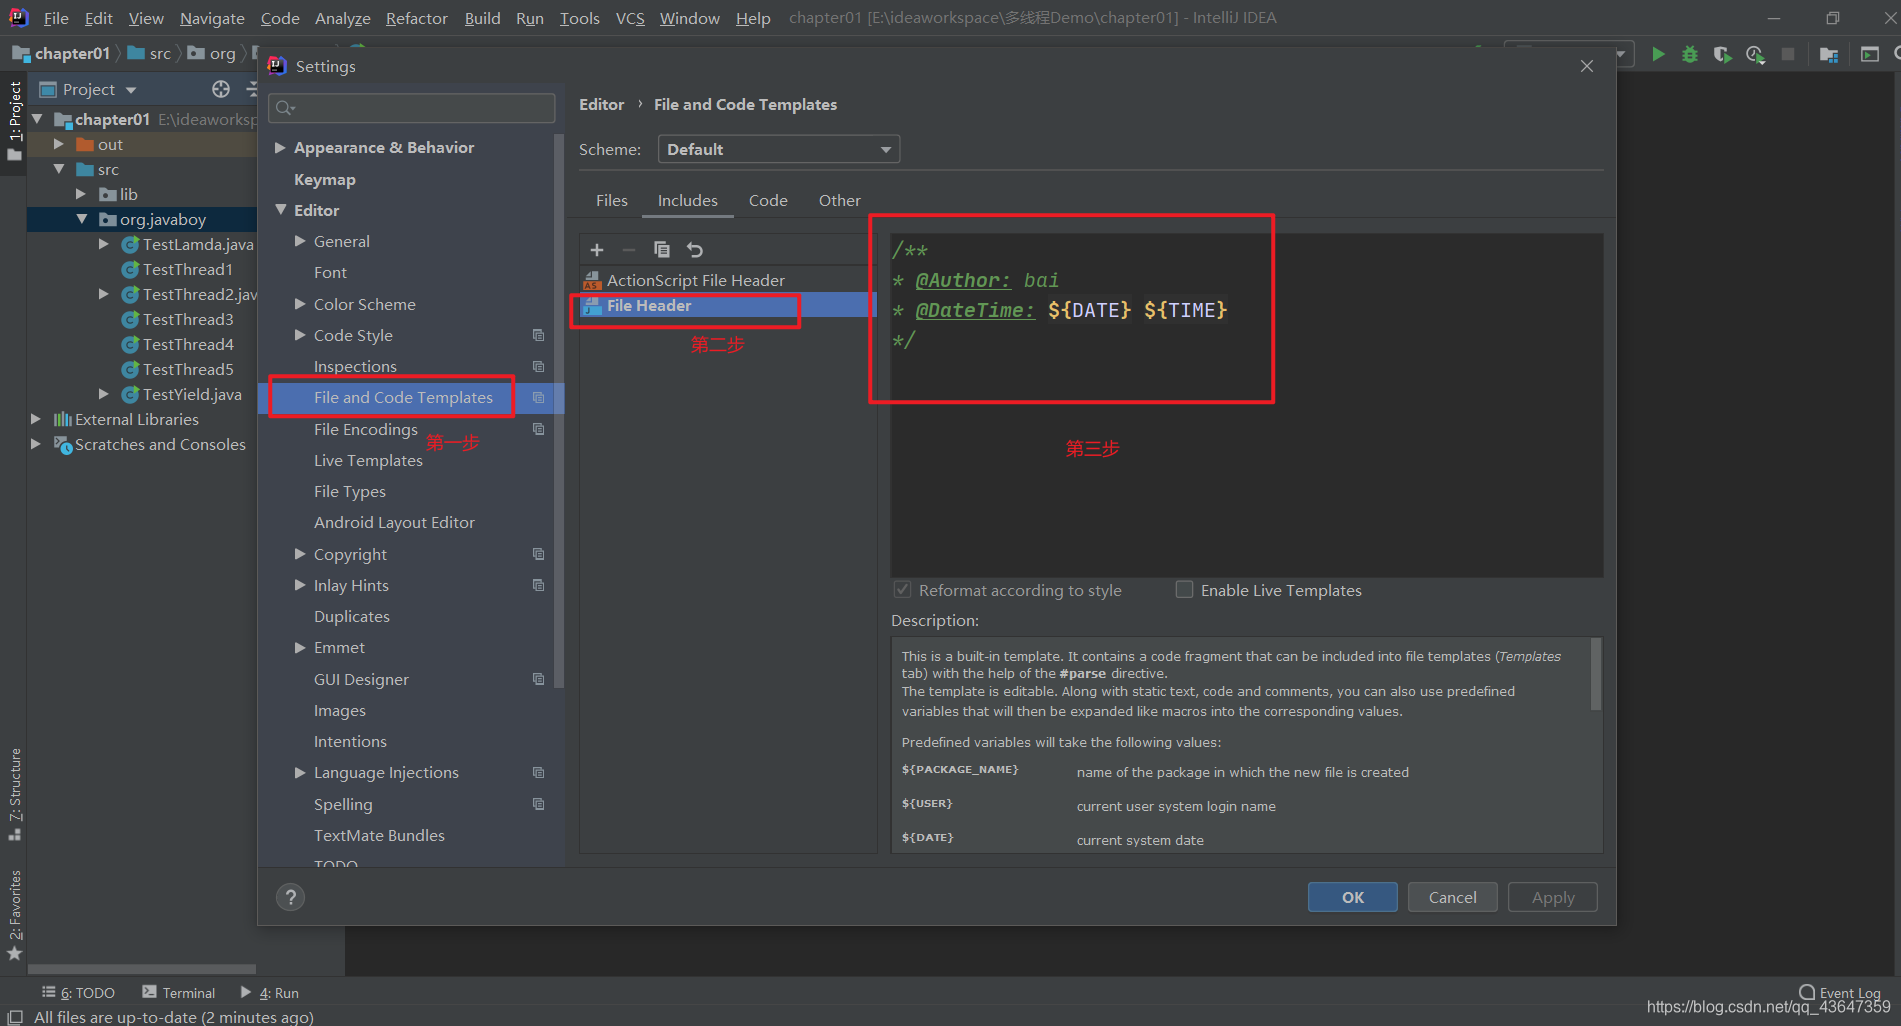
Task: Click the locate target icon in Project panel
Action: (x=221, y=89)
